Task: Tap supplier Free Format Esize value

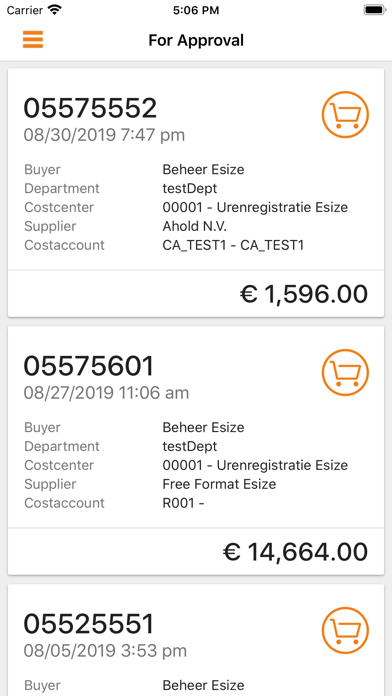Action: click(x=219, y=484)
